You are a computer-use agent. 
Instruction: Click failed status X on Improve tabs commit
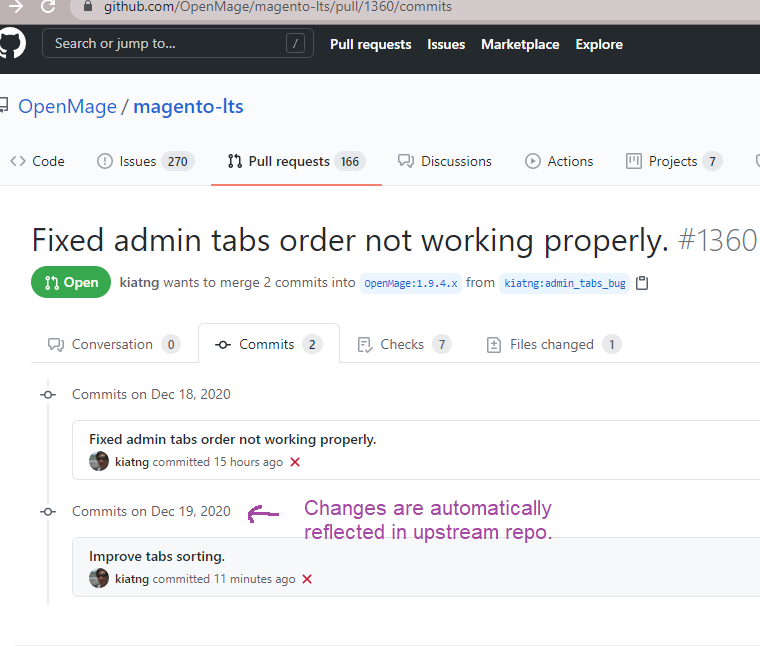point(307,579)
